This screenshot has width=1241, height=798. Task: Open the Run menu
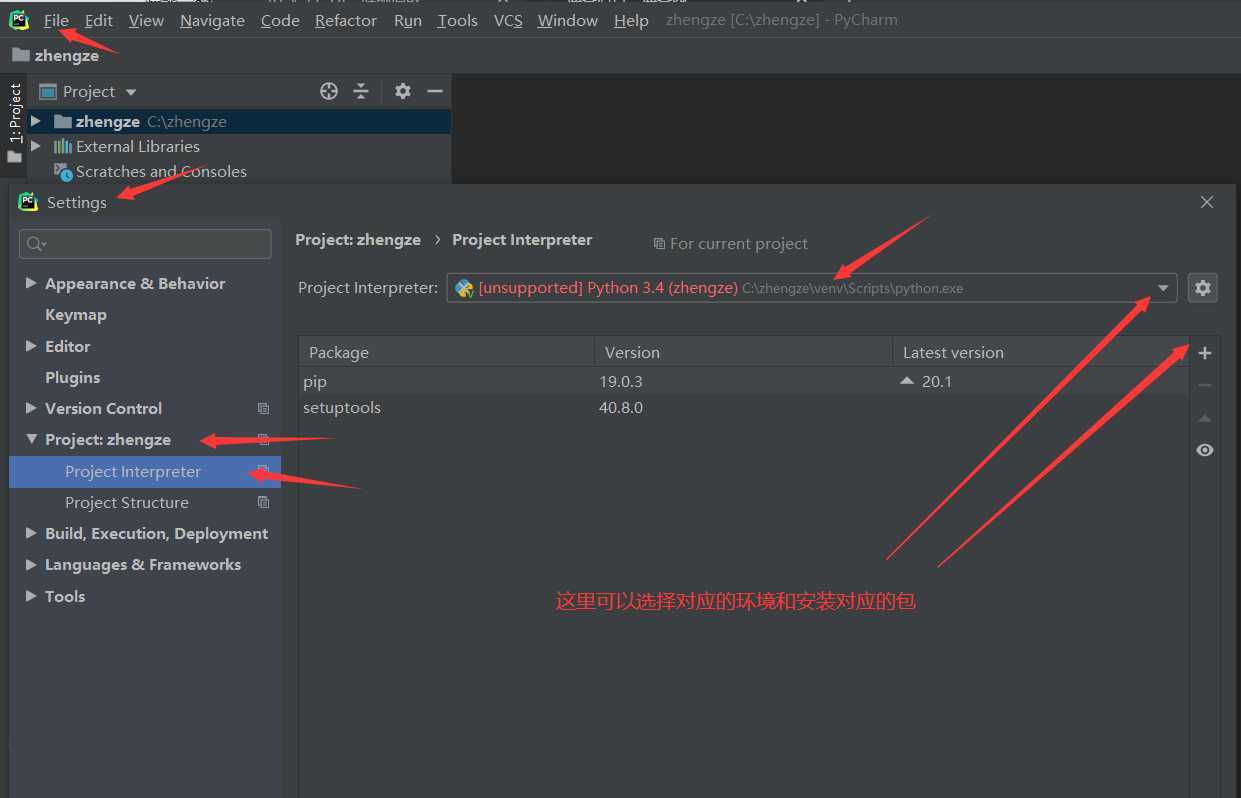click(x=408, y=20)
